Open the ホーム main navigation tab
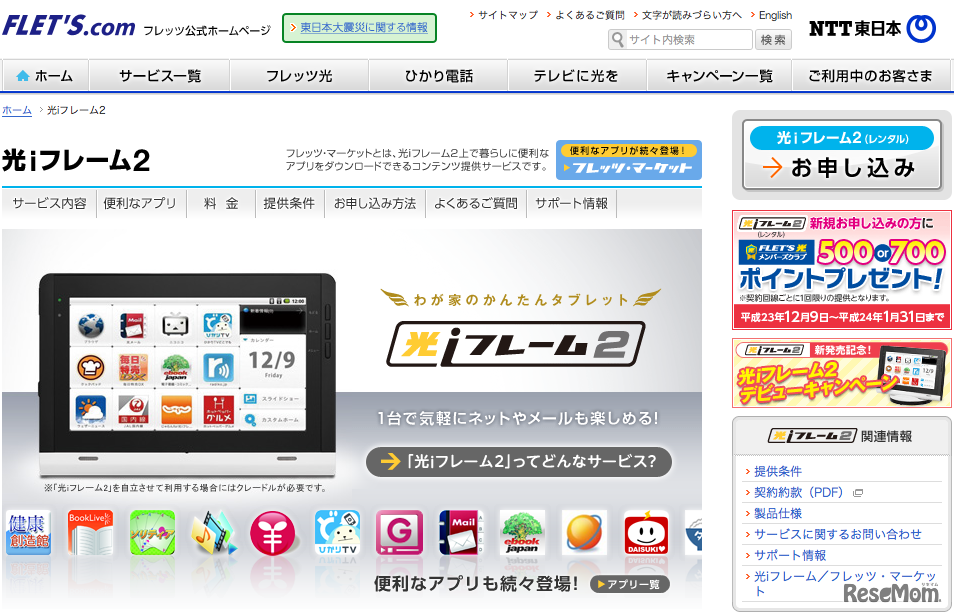This screenshot has width=954, height=616. pos(46,75)
